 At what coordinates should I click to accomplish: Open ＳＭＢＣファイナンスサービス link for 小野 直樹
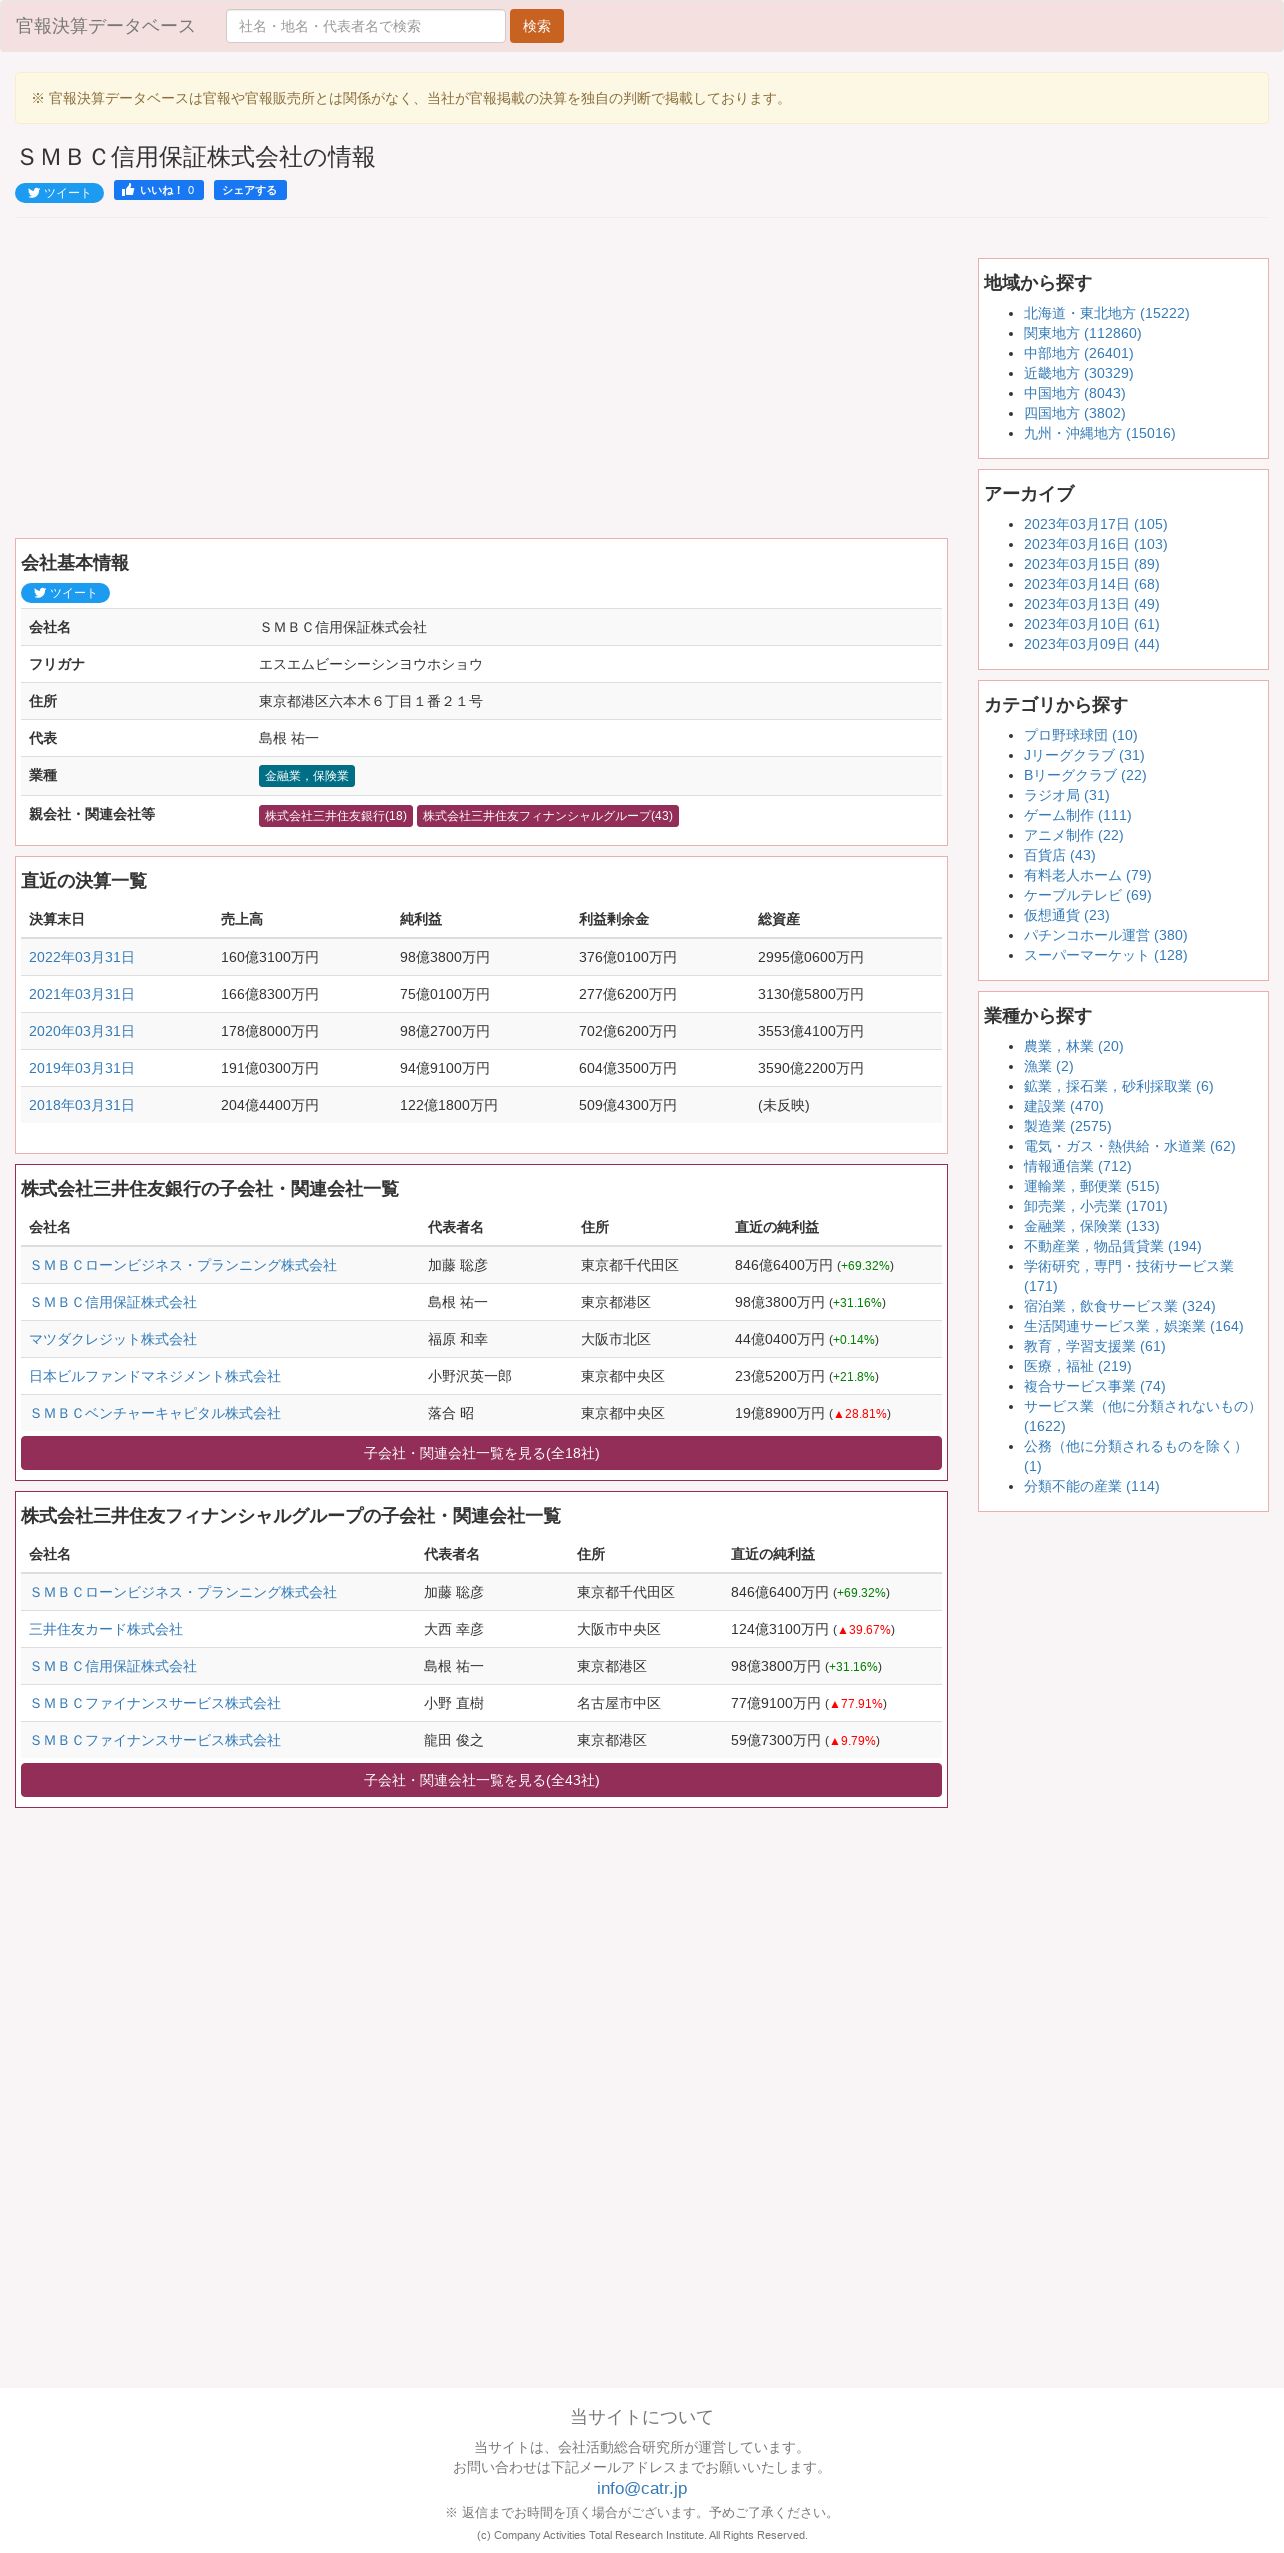pyautogui.click(x=155, y=1703)
